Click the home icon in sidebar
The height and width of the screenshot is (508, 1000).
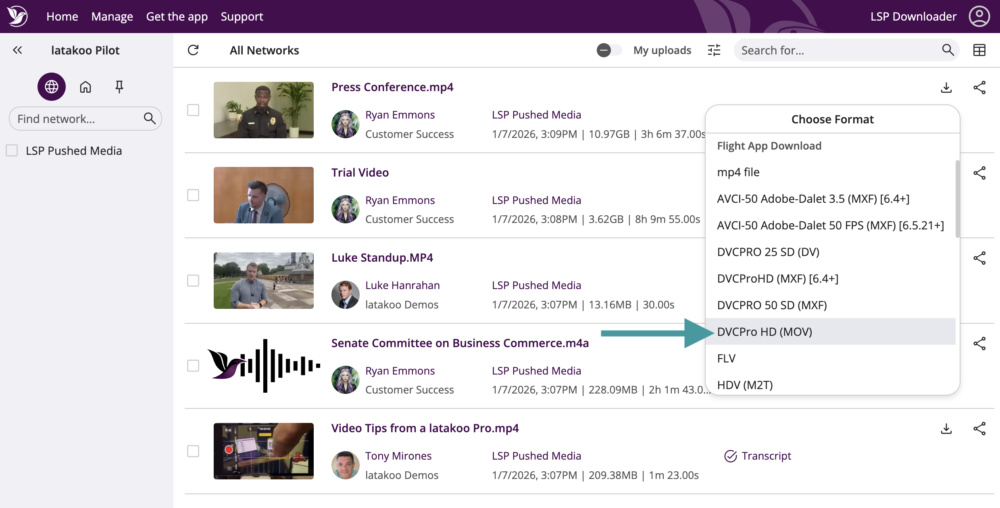(x=86, y=87)
